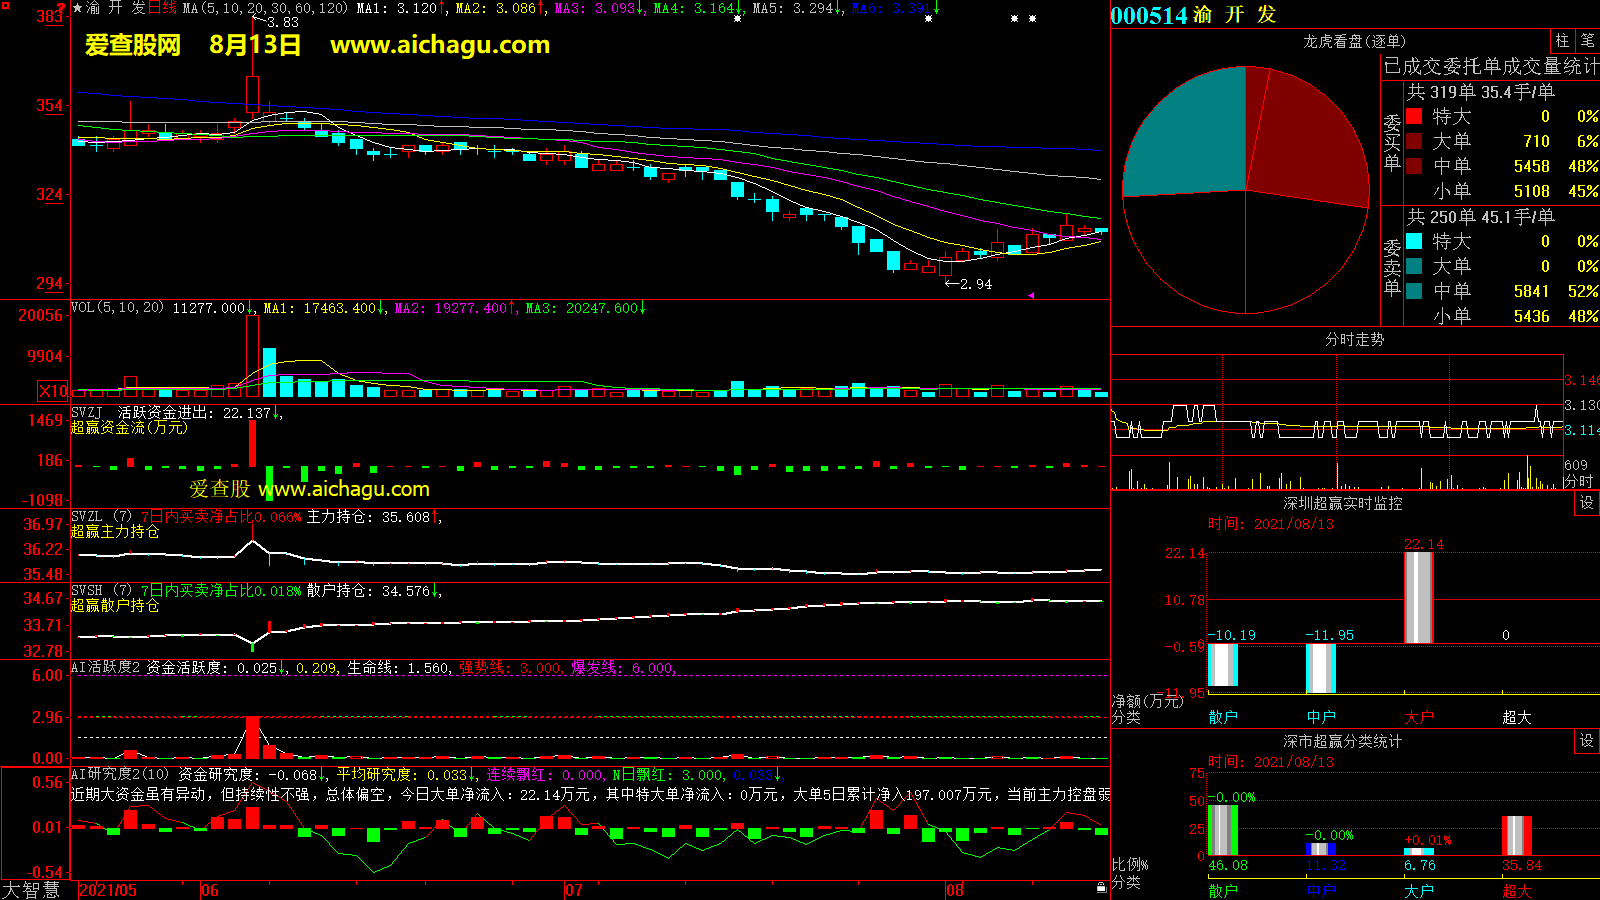Click the 笔 (tick view) button
The height and width of the screenshot is (900, 1600).
click(x=1588, y=41)
